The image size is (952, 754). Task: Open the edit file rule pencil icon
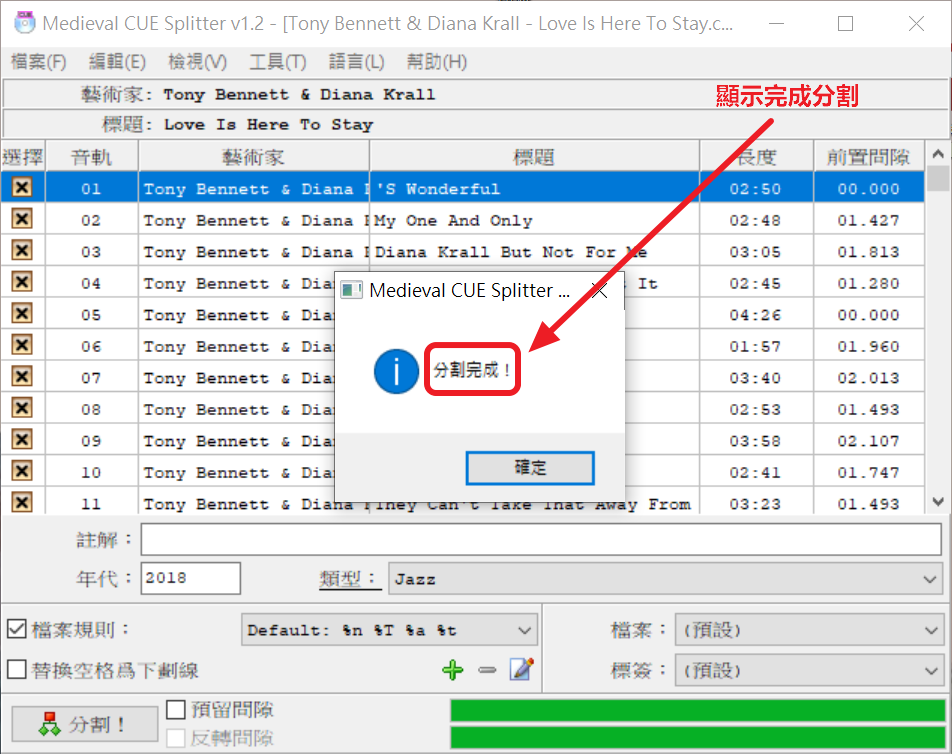coord(522,669)
